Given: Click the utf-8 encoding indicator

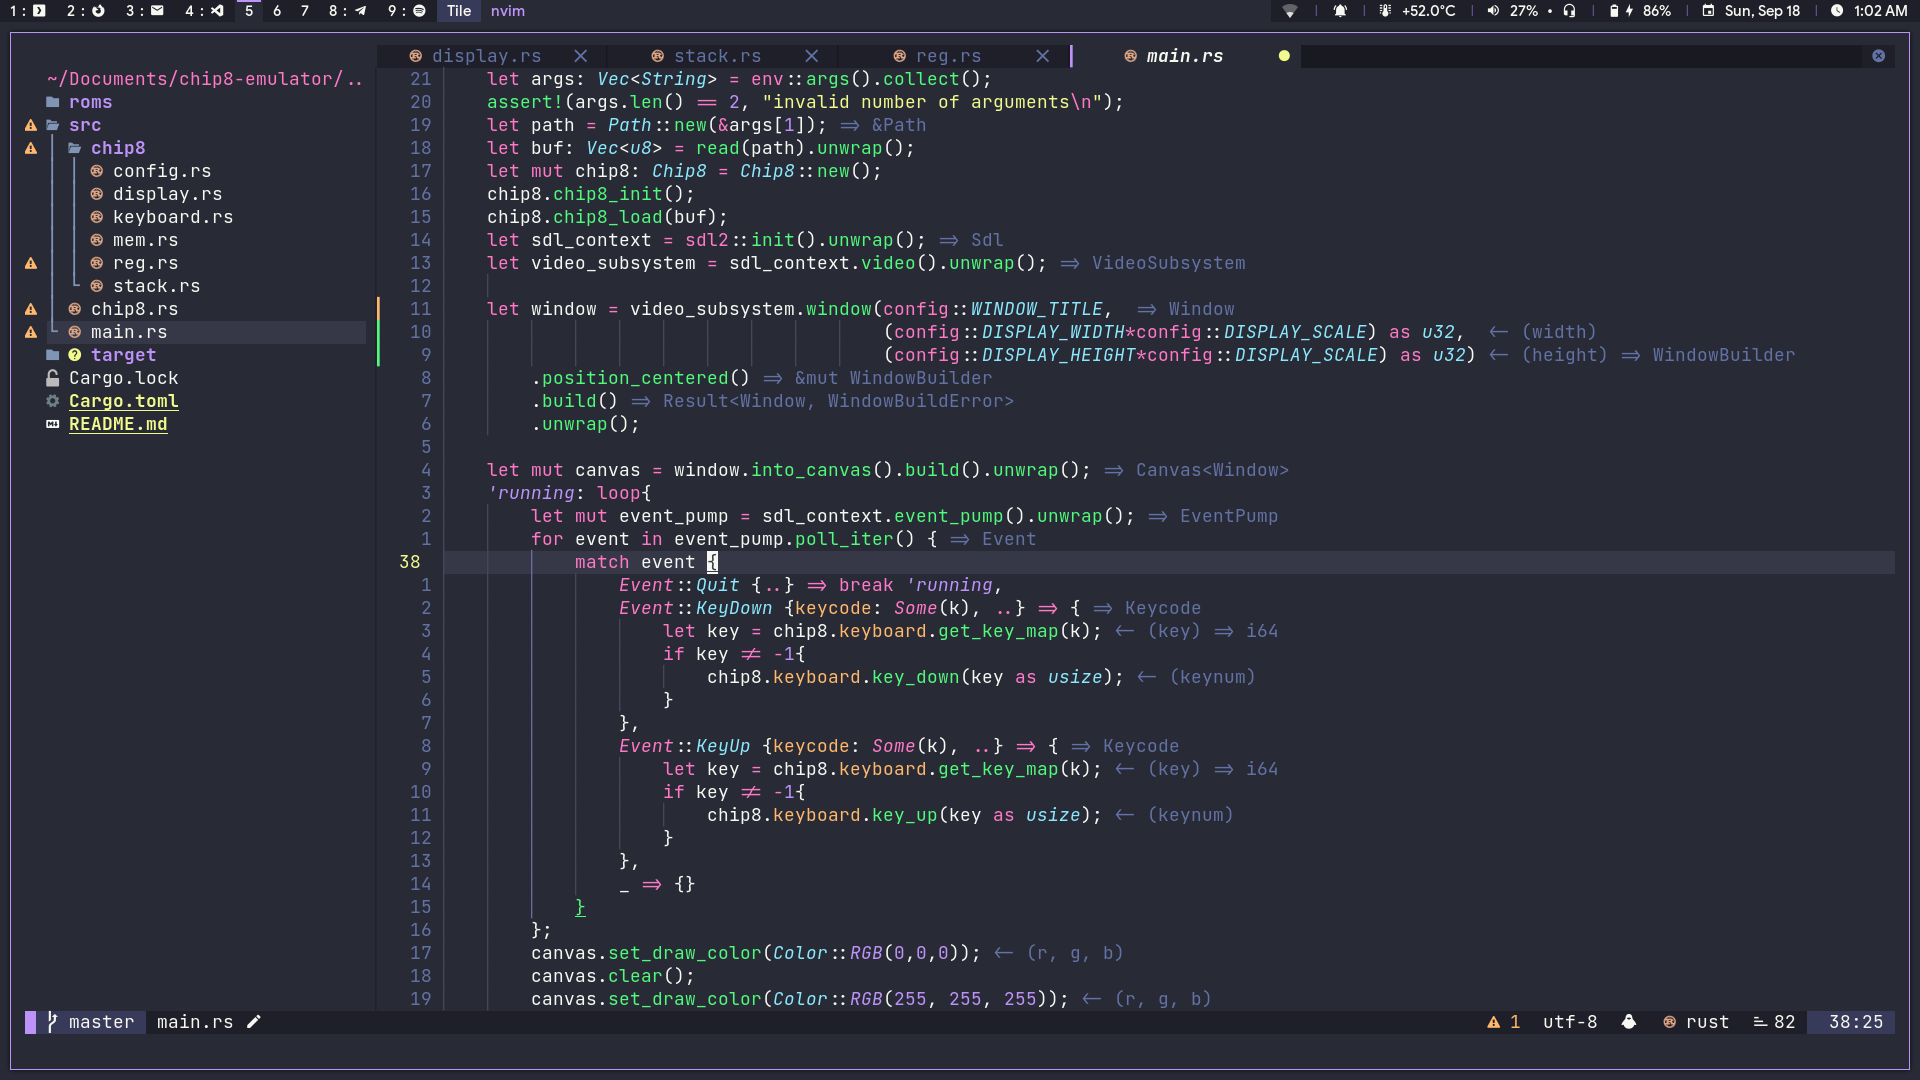Looking at the screenshot, I should 1570,1022.
